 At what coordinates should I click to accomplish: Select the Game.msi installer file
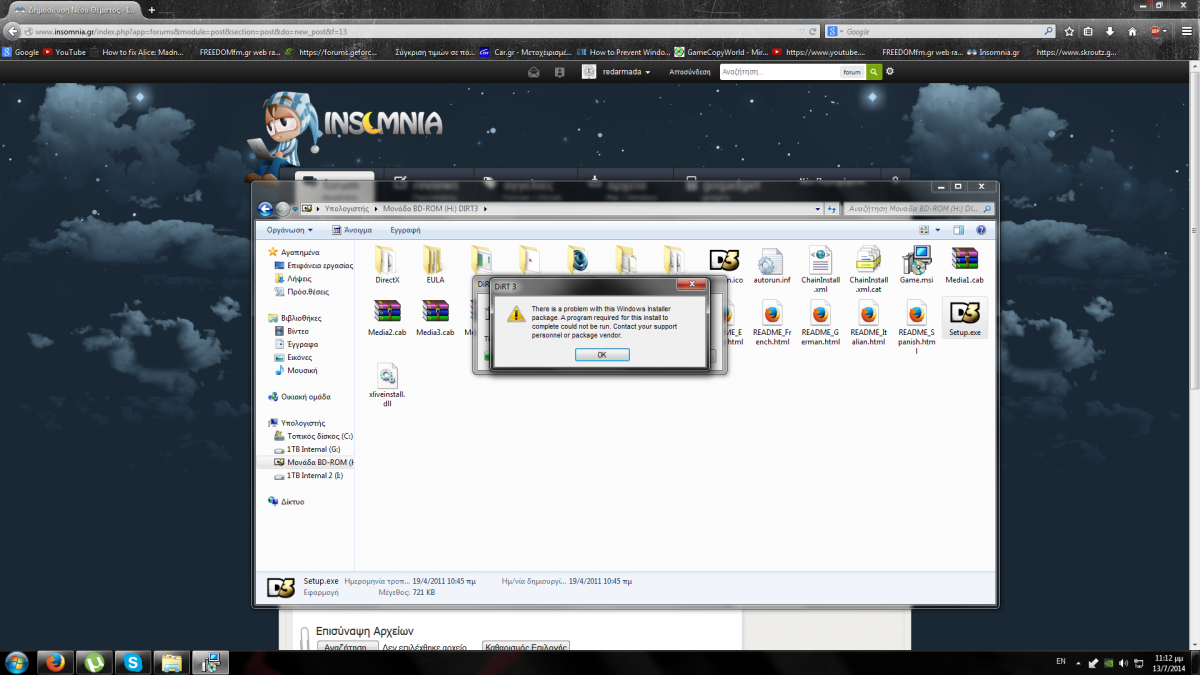coord(916,265)
